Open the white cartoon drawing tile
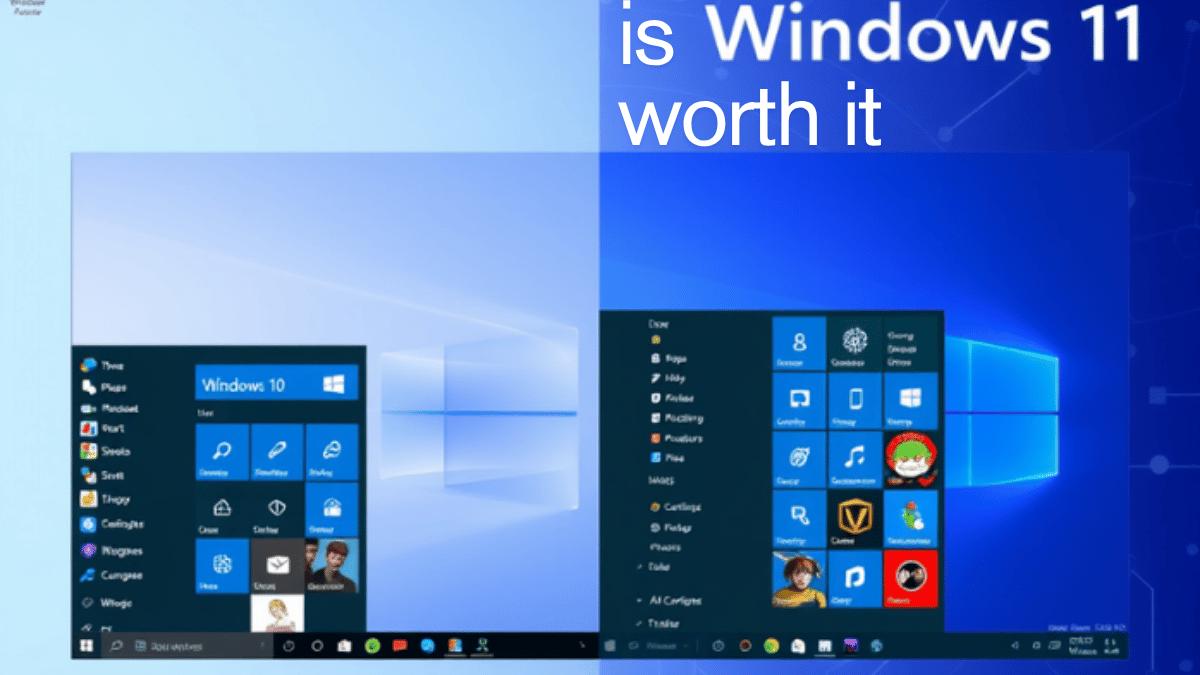This screenshot has height=675, width=1200. pos(276,613)
